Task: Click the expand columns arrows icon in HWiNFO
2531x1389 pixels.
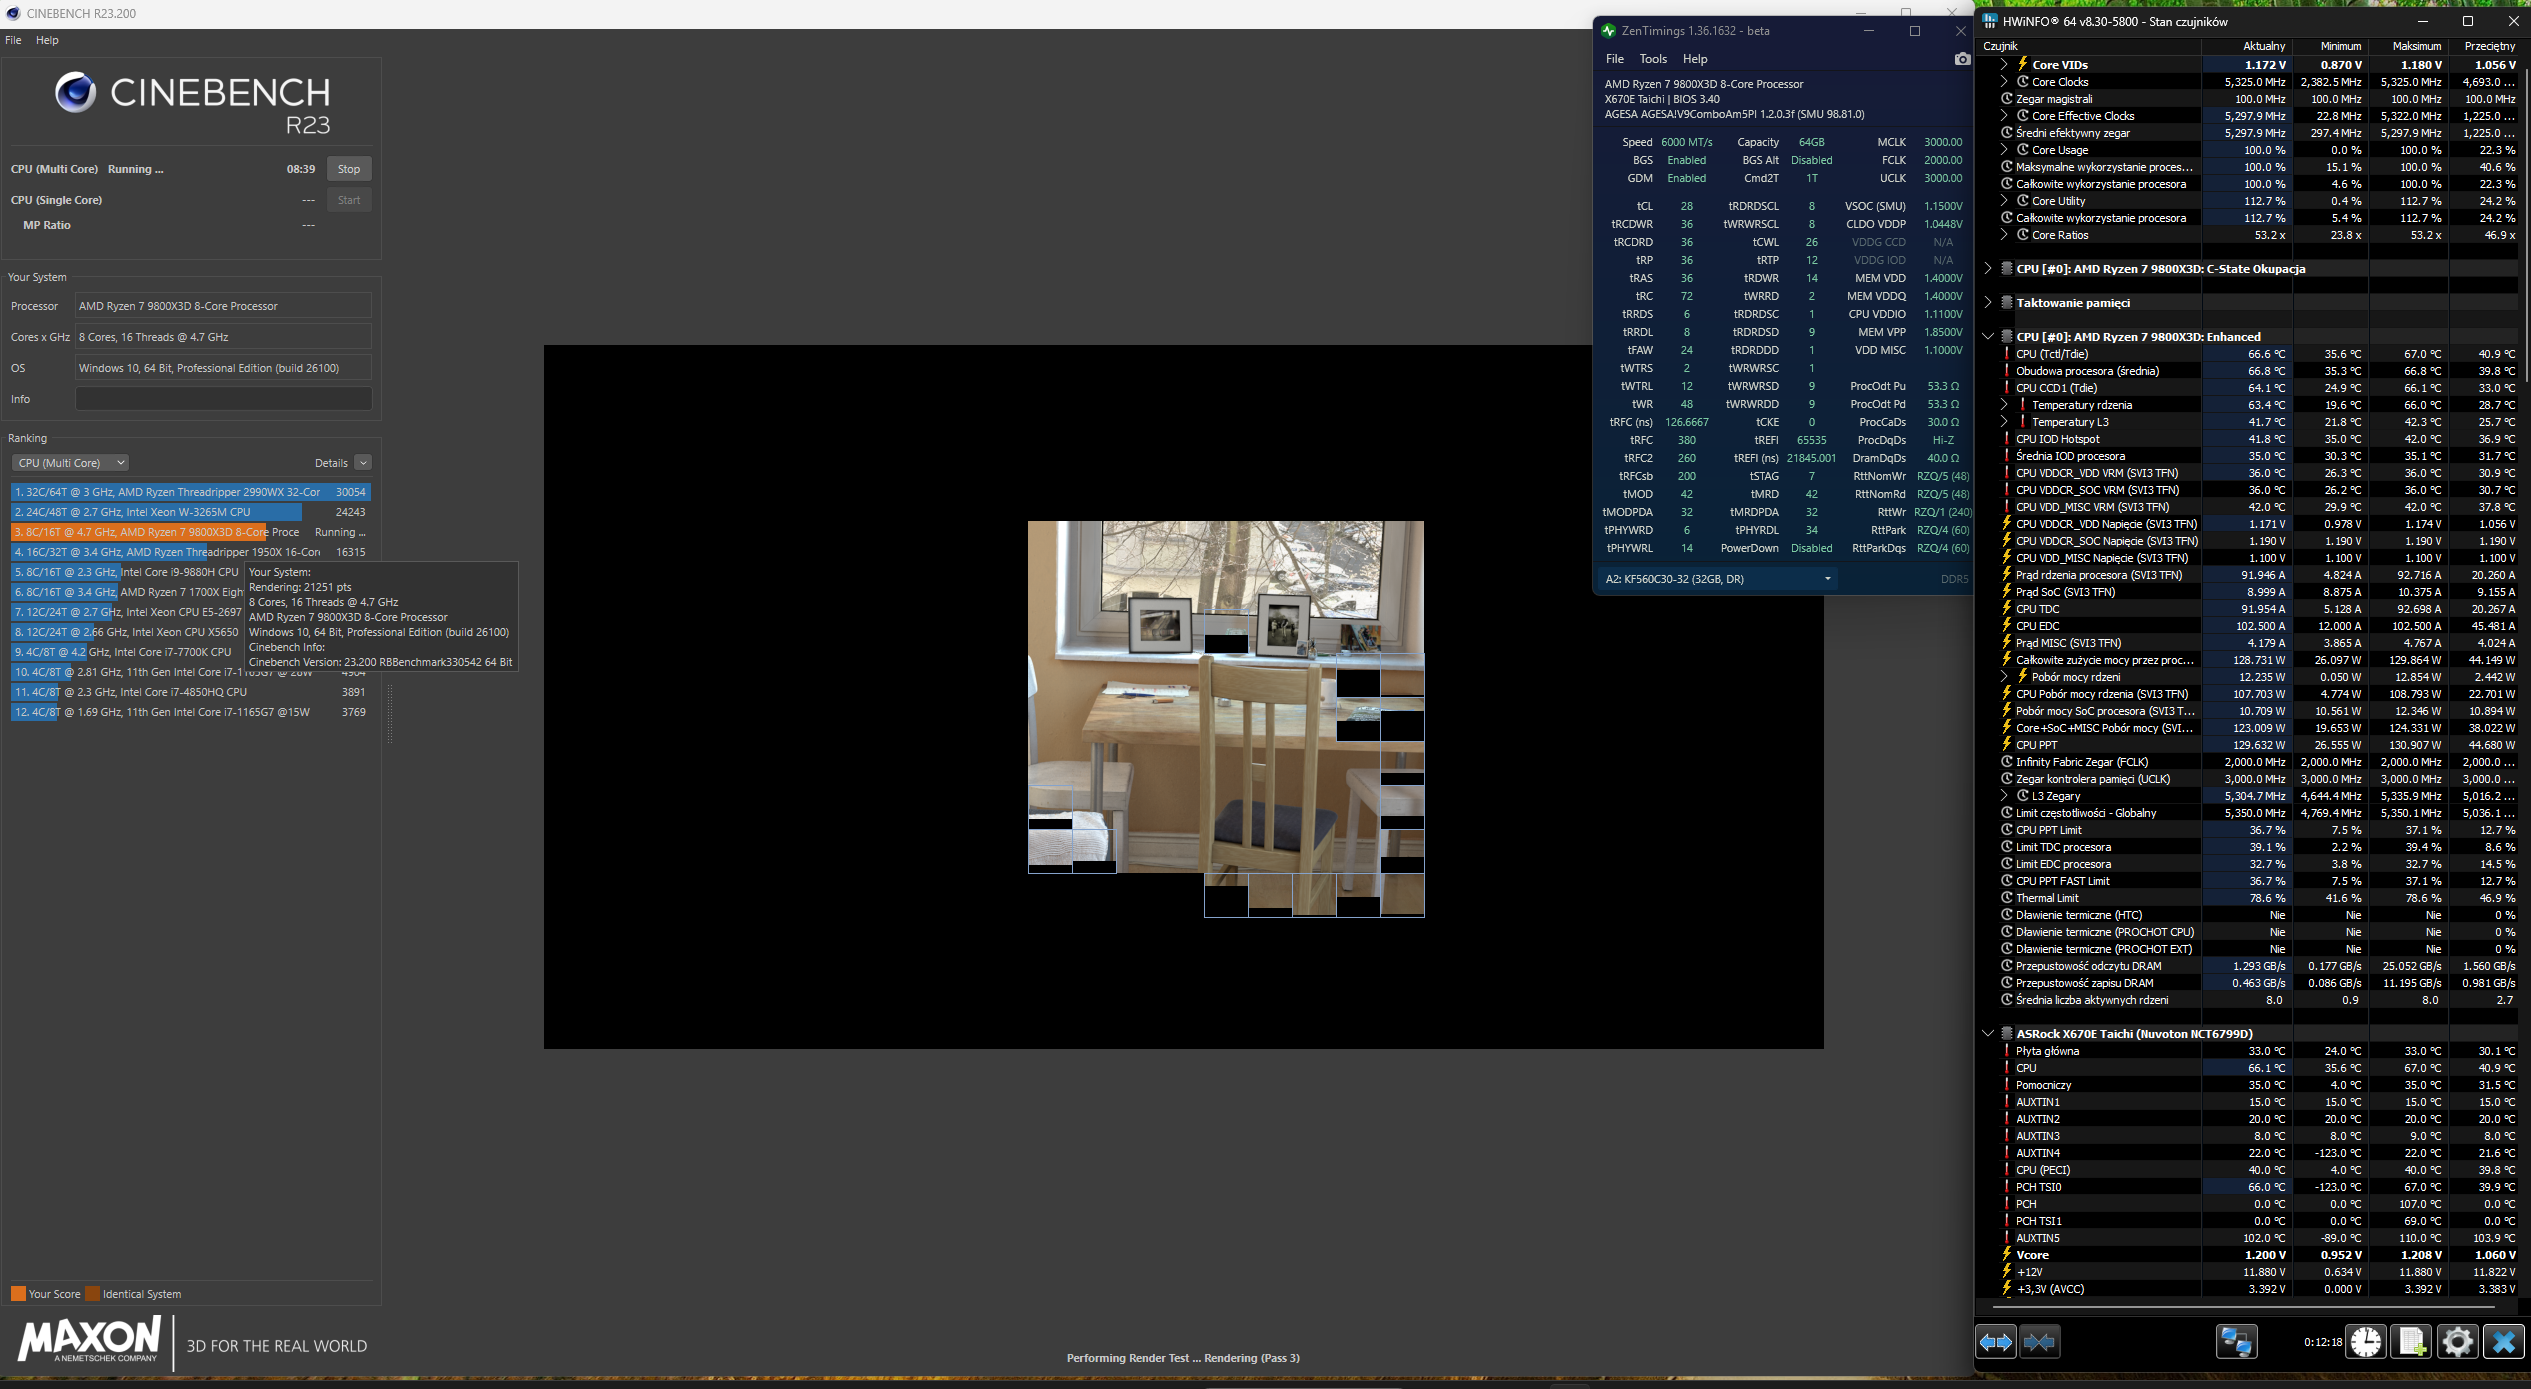Action: 1996,1342
